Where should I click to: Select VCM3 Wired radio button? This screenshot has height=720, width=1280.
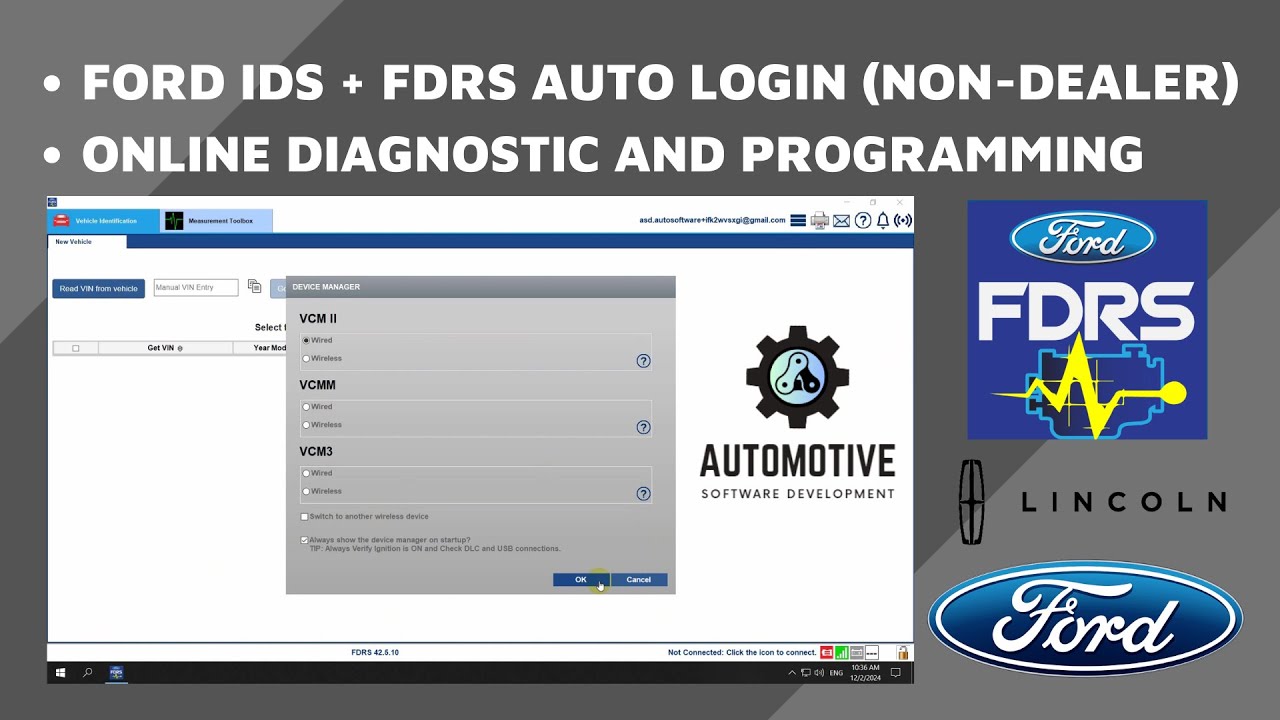pos(306,473)
